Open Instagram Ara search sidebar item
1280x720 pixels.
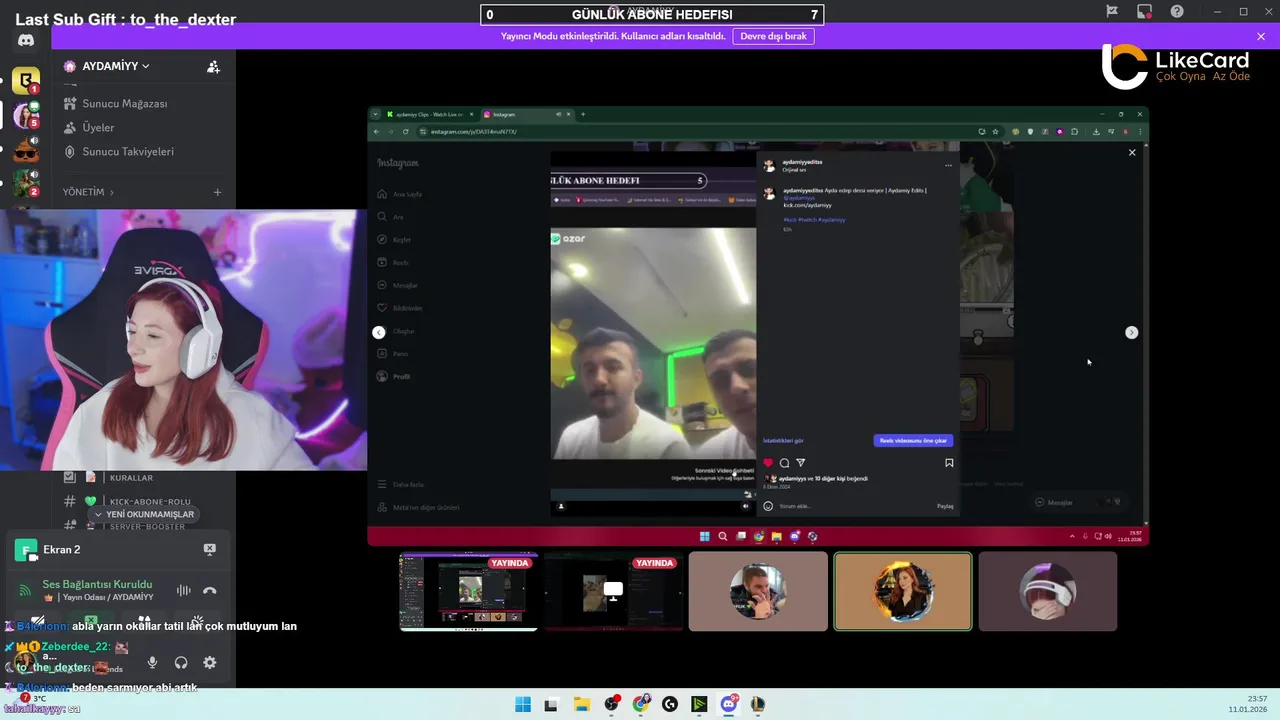tap(390, 217)
